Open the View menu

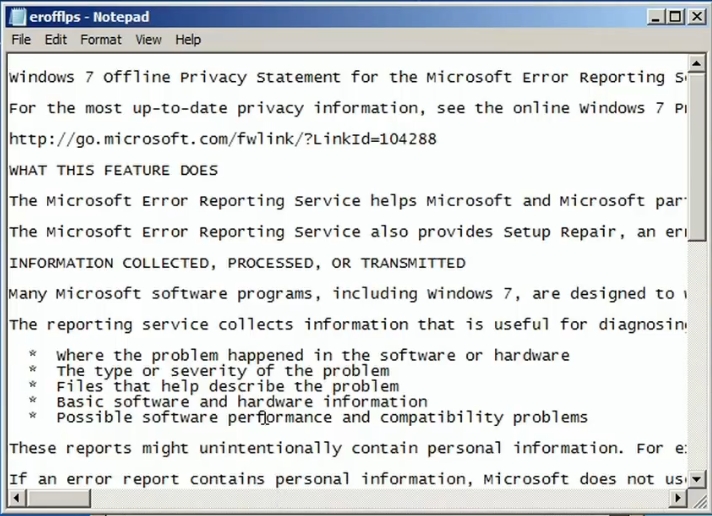pyautogui.click(x=148, y=40)
